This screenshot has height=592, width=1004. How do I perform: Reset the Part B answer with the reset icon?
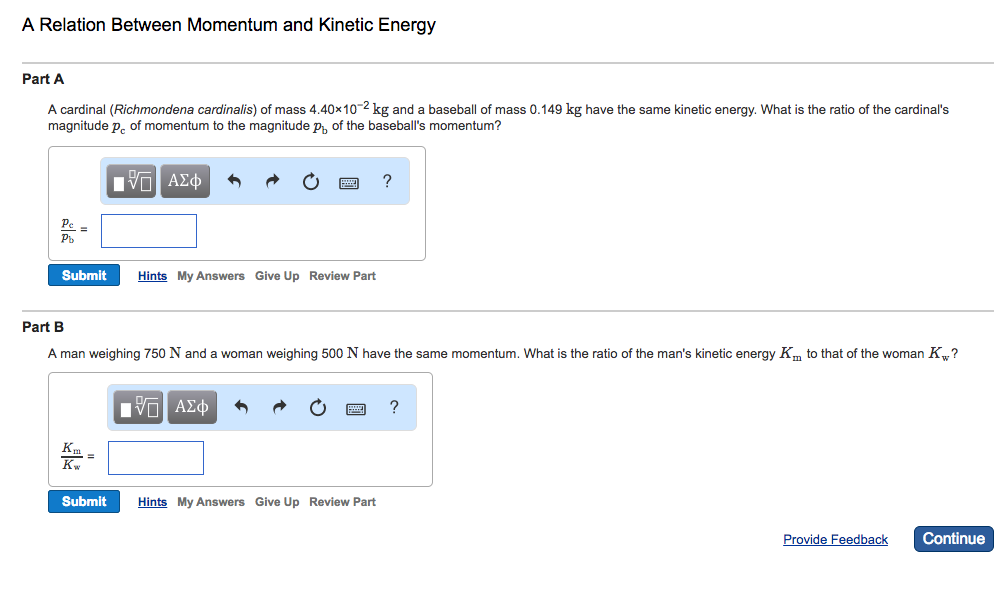click(x=317, y=407)
